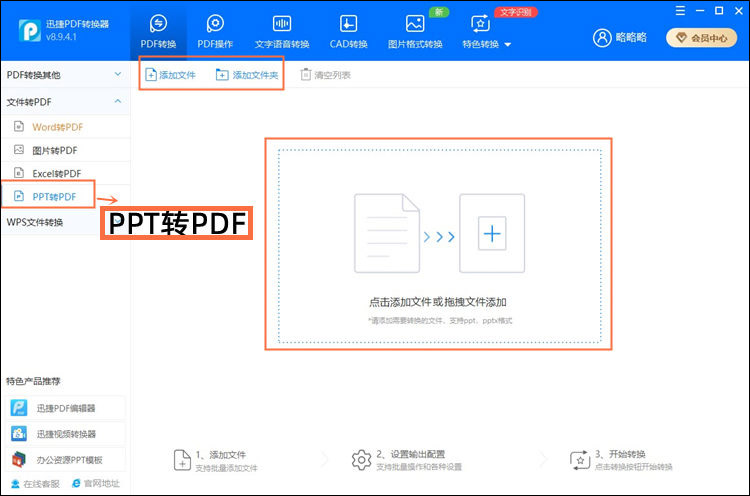Click the PDF转换 tab icon
The image size is (750, 496).
click(x=158, y=23)
